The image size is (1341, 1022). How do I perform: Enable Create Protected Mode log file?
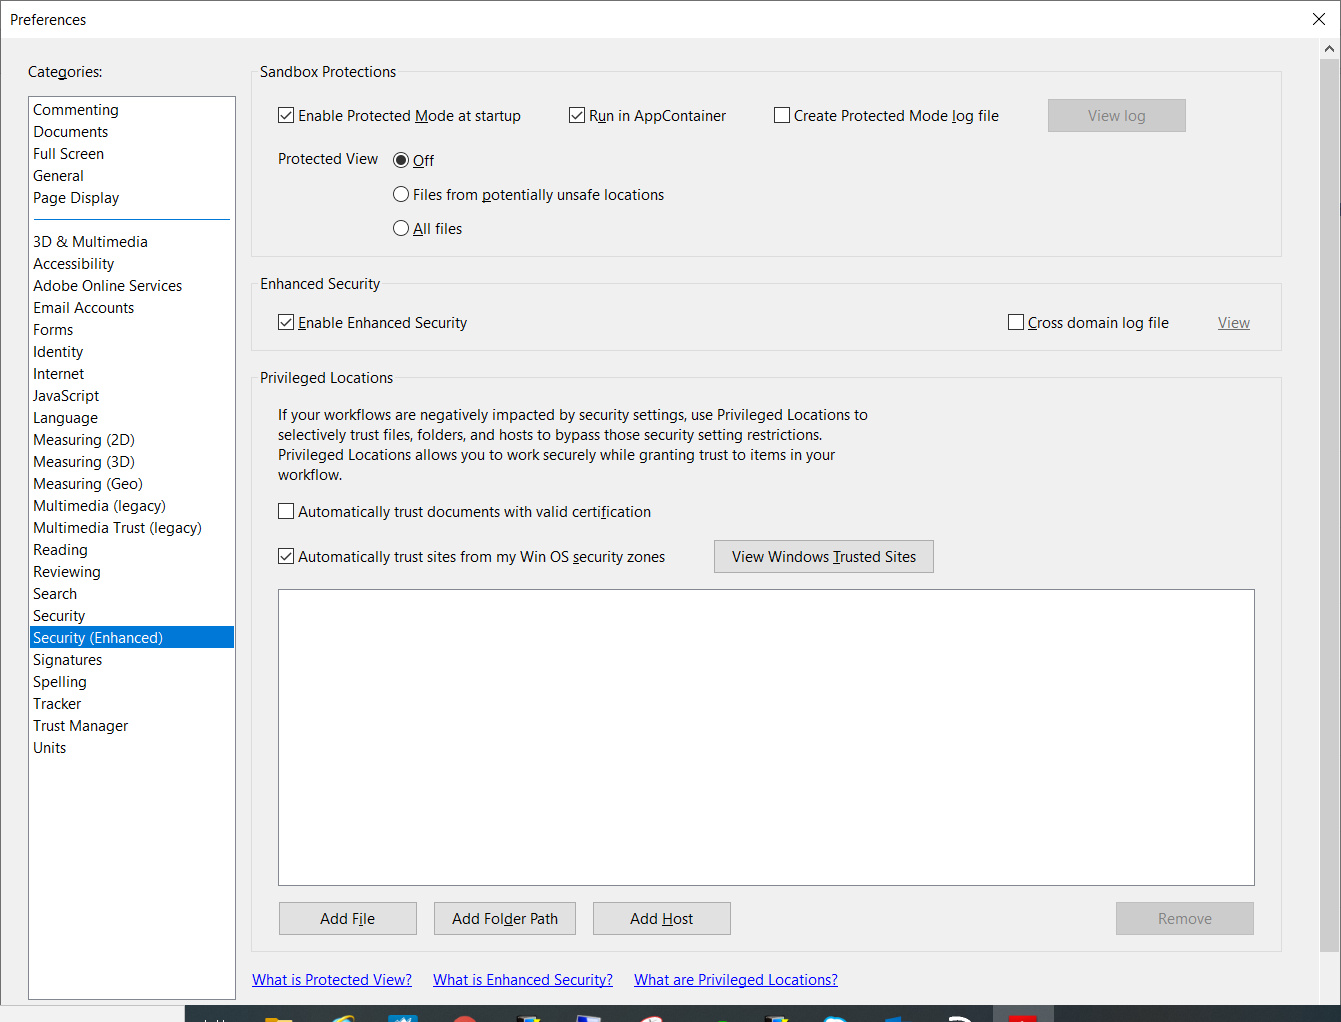[x=782, y=115]
